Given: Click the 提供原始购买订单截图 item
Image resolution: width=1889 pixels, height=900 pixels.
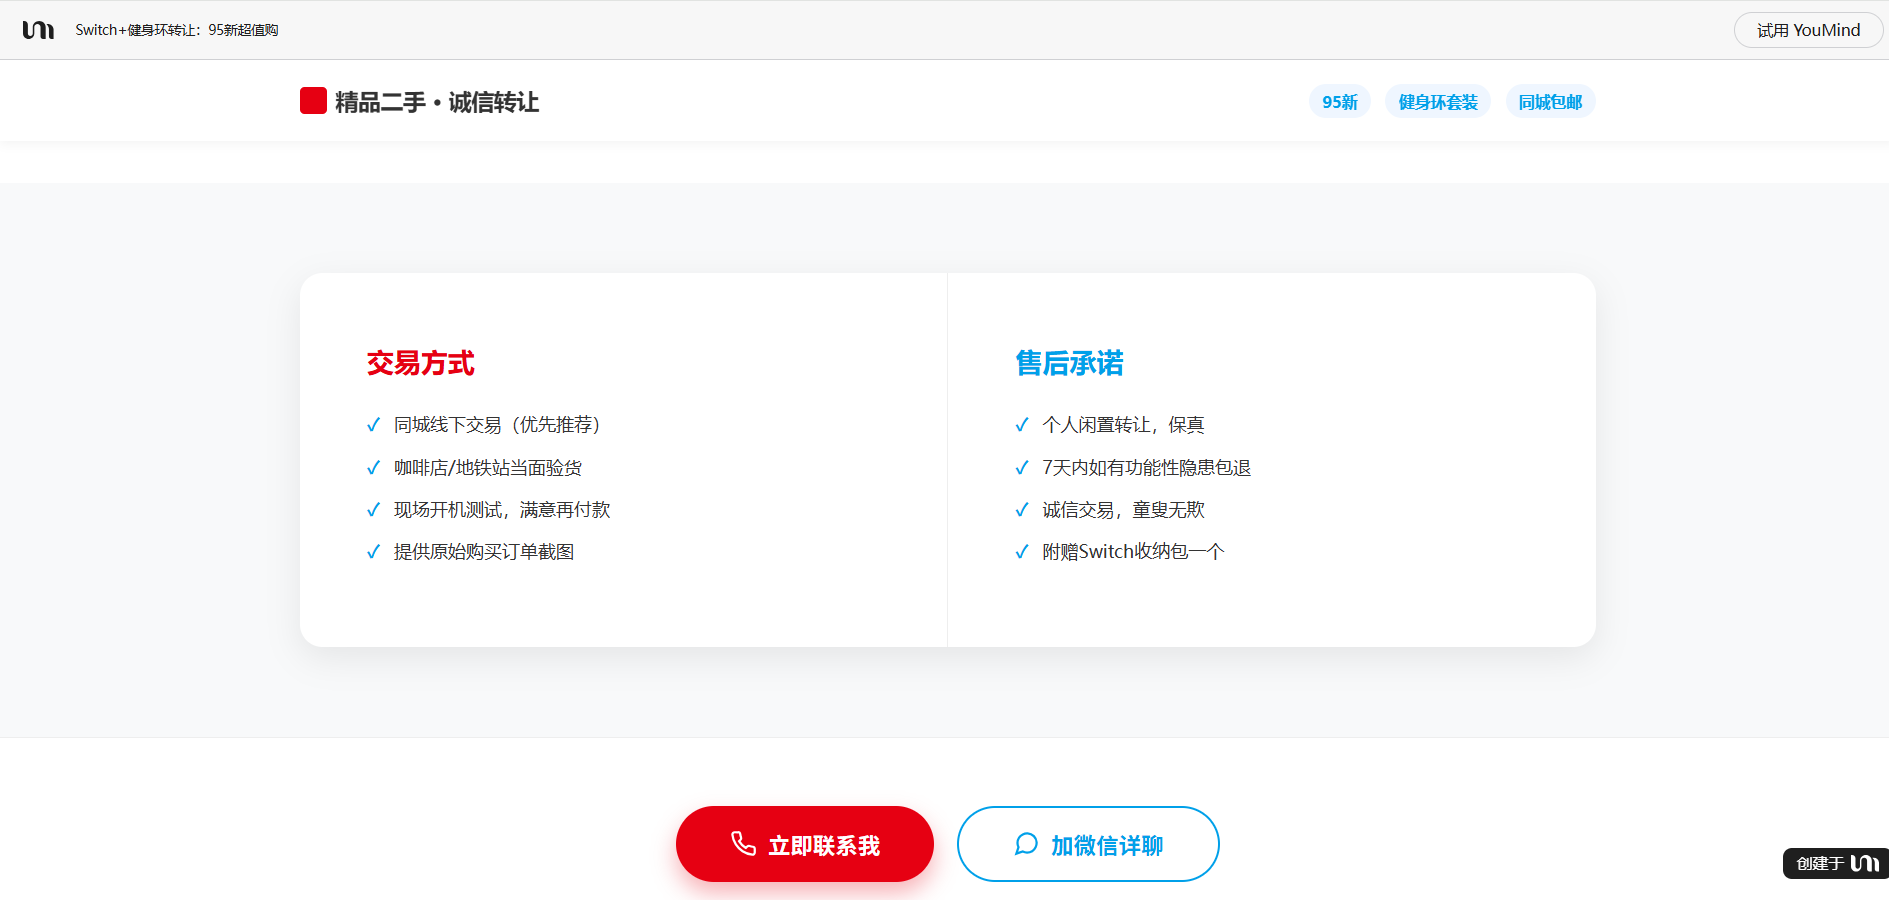Looking at the screenshot, I should tap(484, 552).
